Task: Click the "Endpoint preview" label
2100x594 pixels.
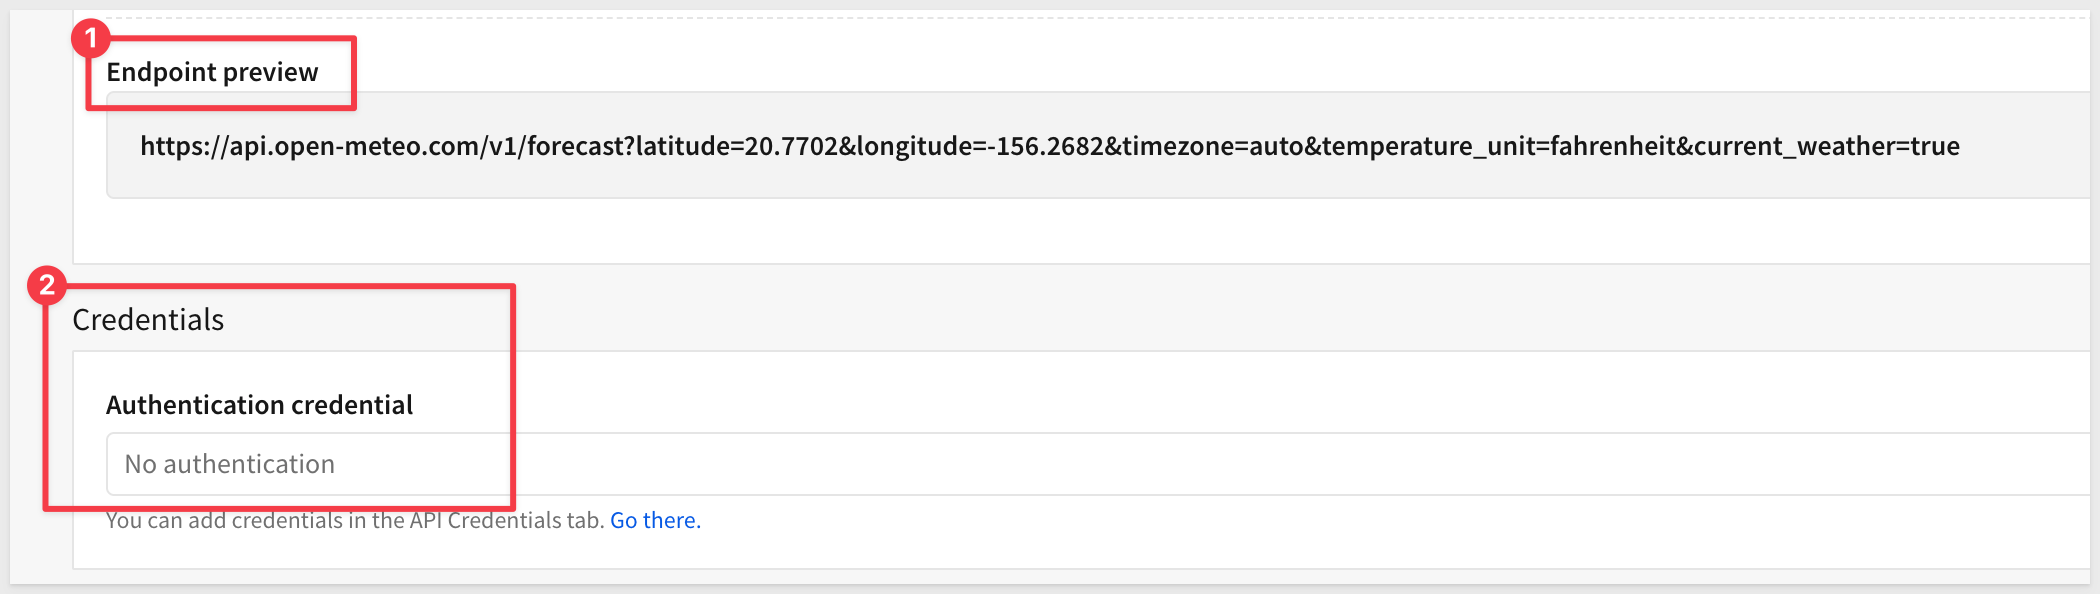Action: click(212, 73)
